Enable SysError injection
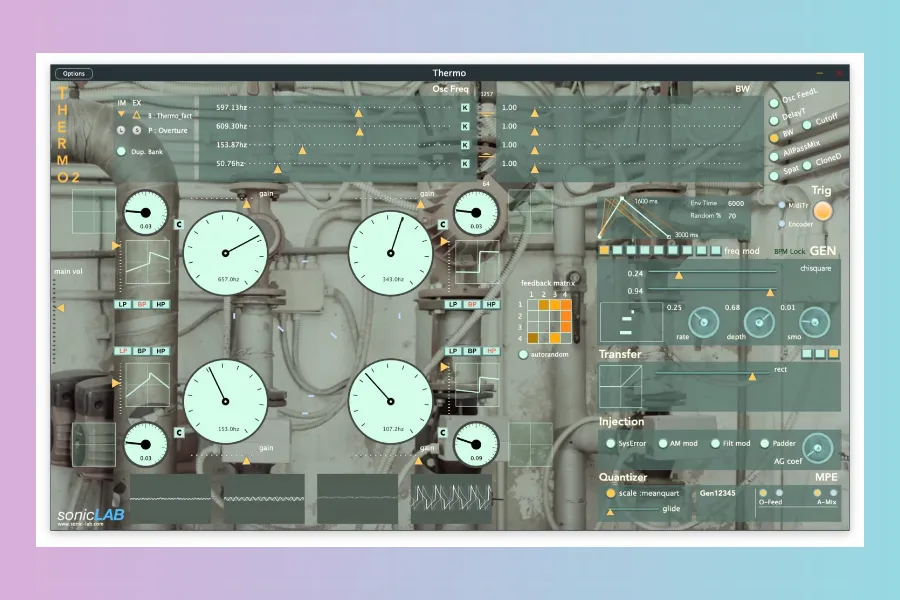900x600 pixels. (610, 443)
